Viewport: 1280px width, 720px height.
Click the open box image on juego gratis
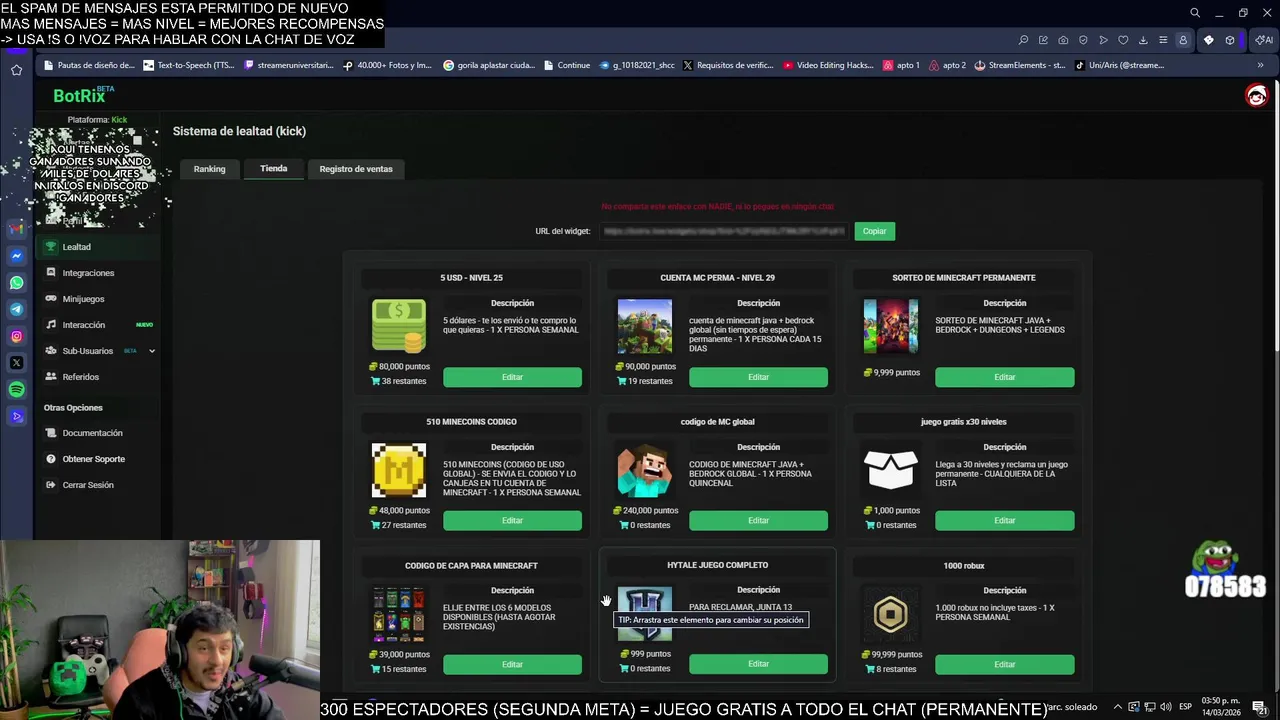pyautogui.click(x=890, y=470)
